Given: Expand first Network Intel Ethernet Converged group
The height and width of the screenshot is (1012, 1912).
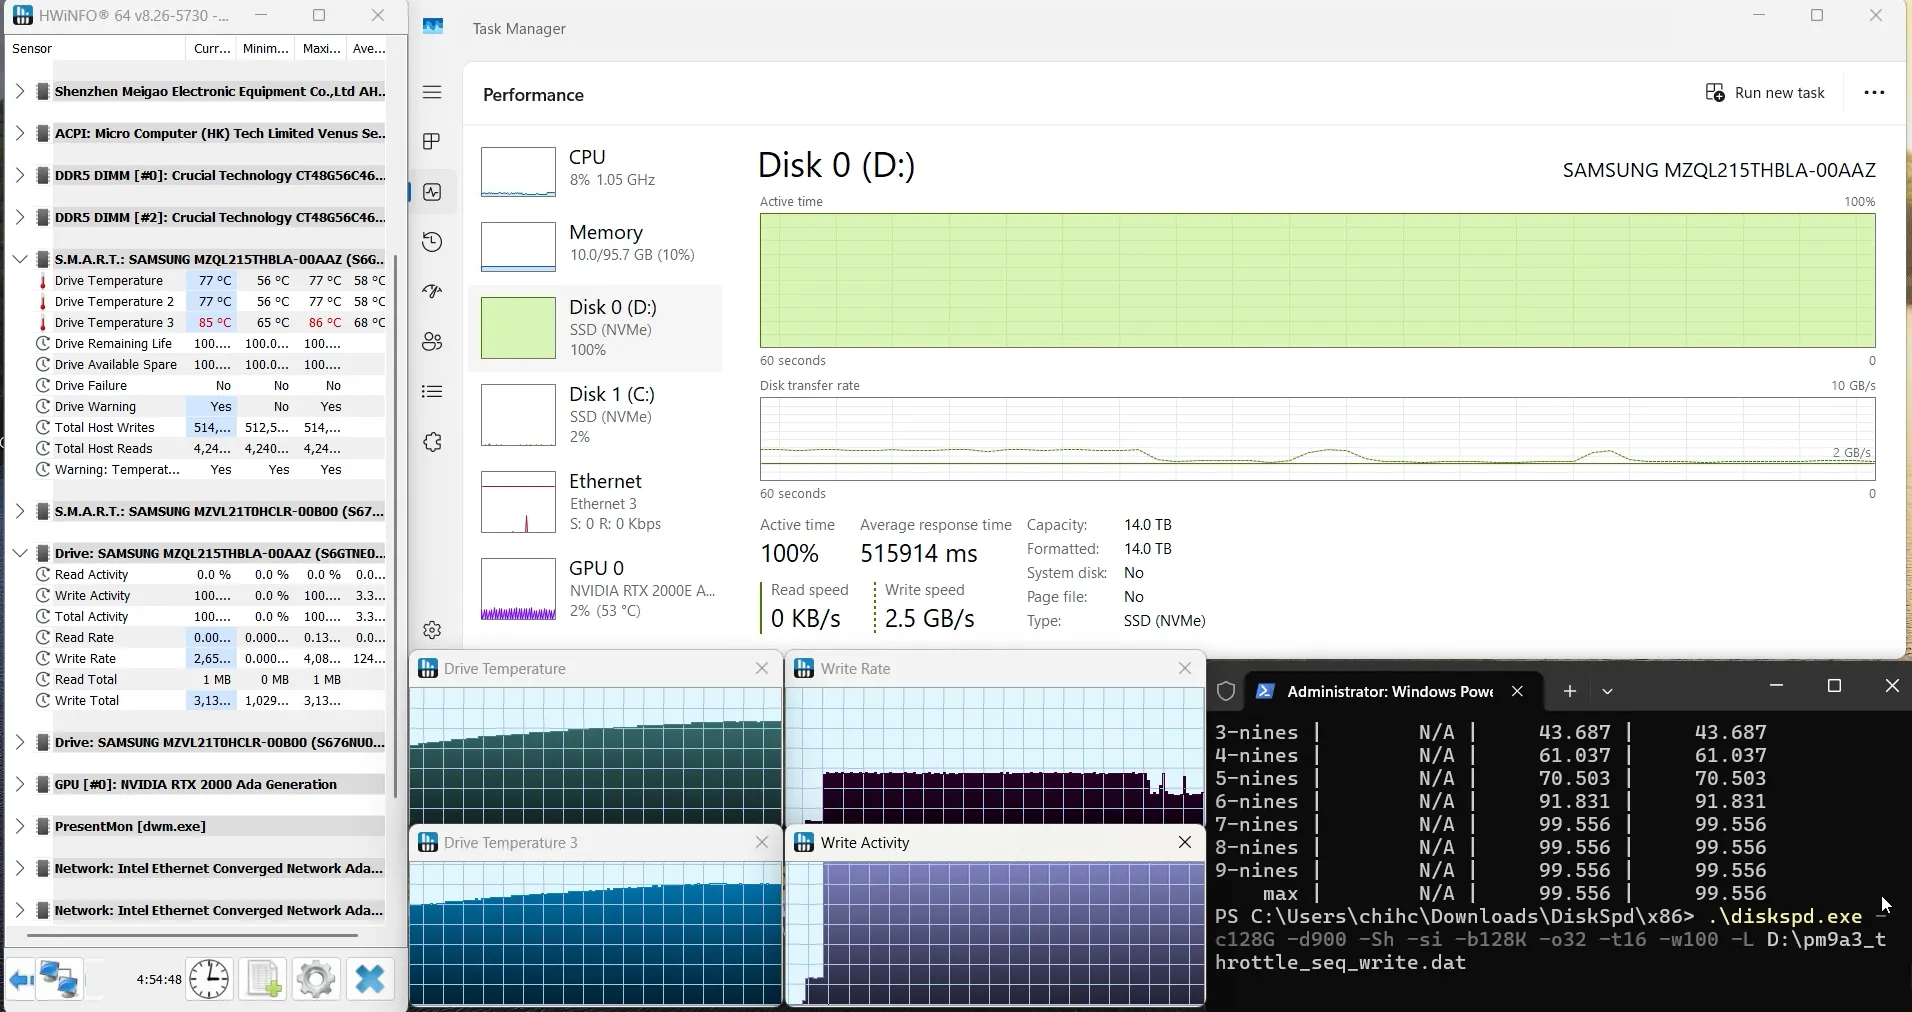Looking at the screenshot, I should coord(19,868).
